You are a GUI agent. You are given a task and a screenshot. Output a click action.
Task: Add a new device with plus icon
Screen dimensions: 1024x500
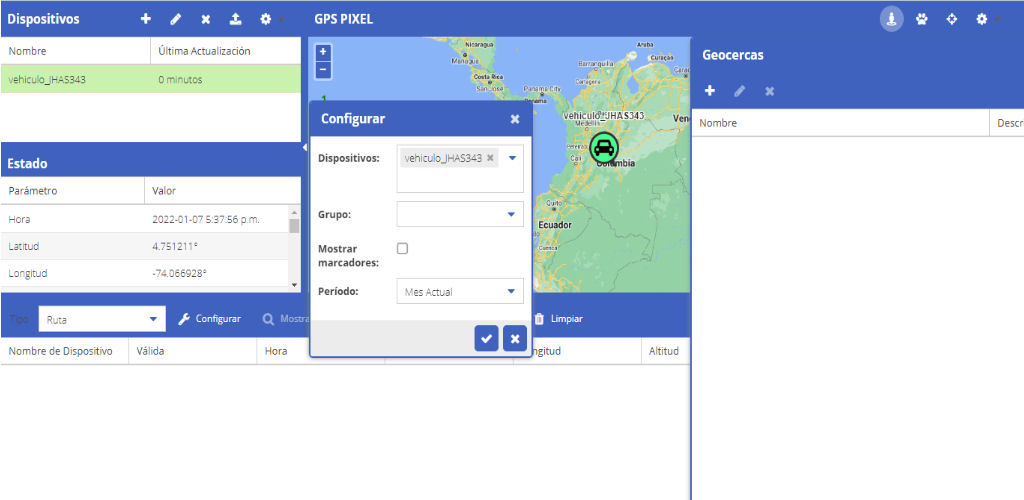(146, 20)
